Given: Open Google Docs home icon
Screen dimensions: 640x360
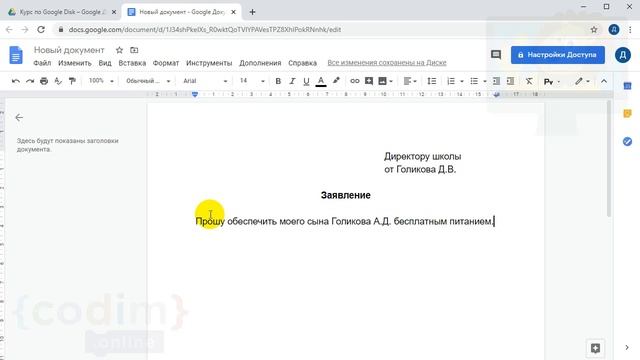Looking at the screenshot, I should click(x=16, y=55).
